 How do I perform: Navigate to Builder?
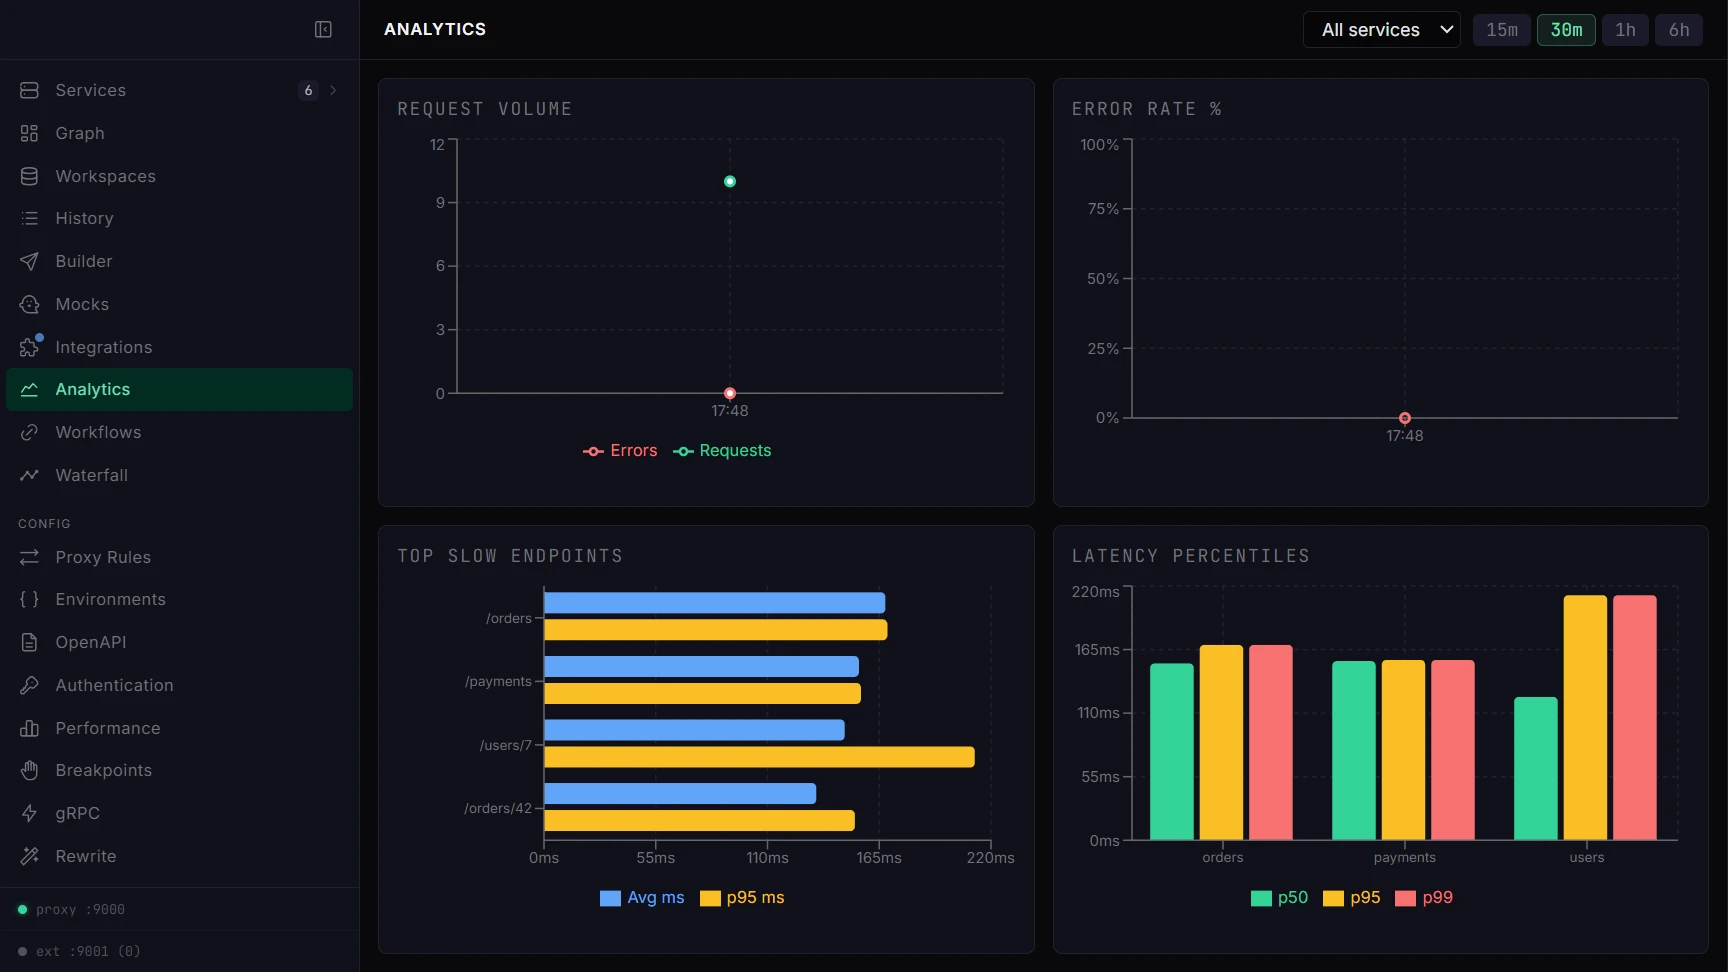tap(179, 261)
